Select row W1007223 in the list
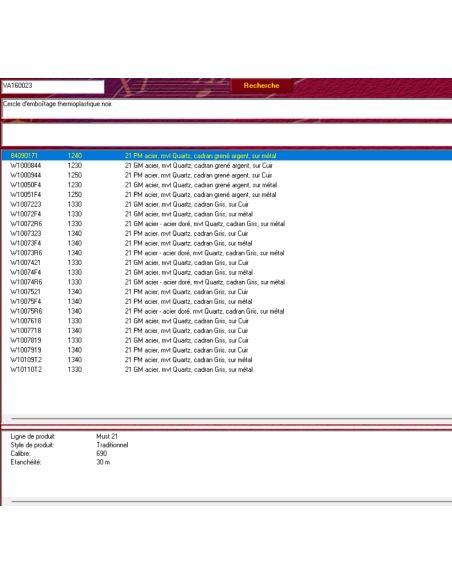Image resolution: width=452 pixels, height=584 pixels. [x=227, y=204]
